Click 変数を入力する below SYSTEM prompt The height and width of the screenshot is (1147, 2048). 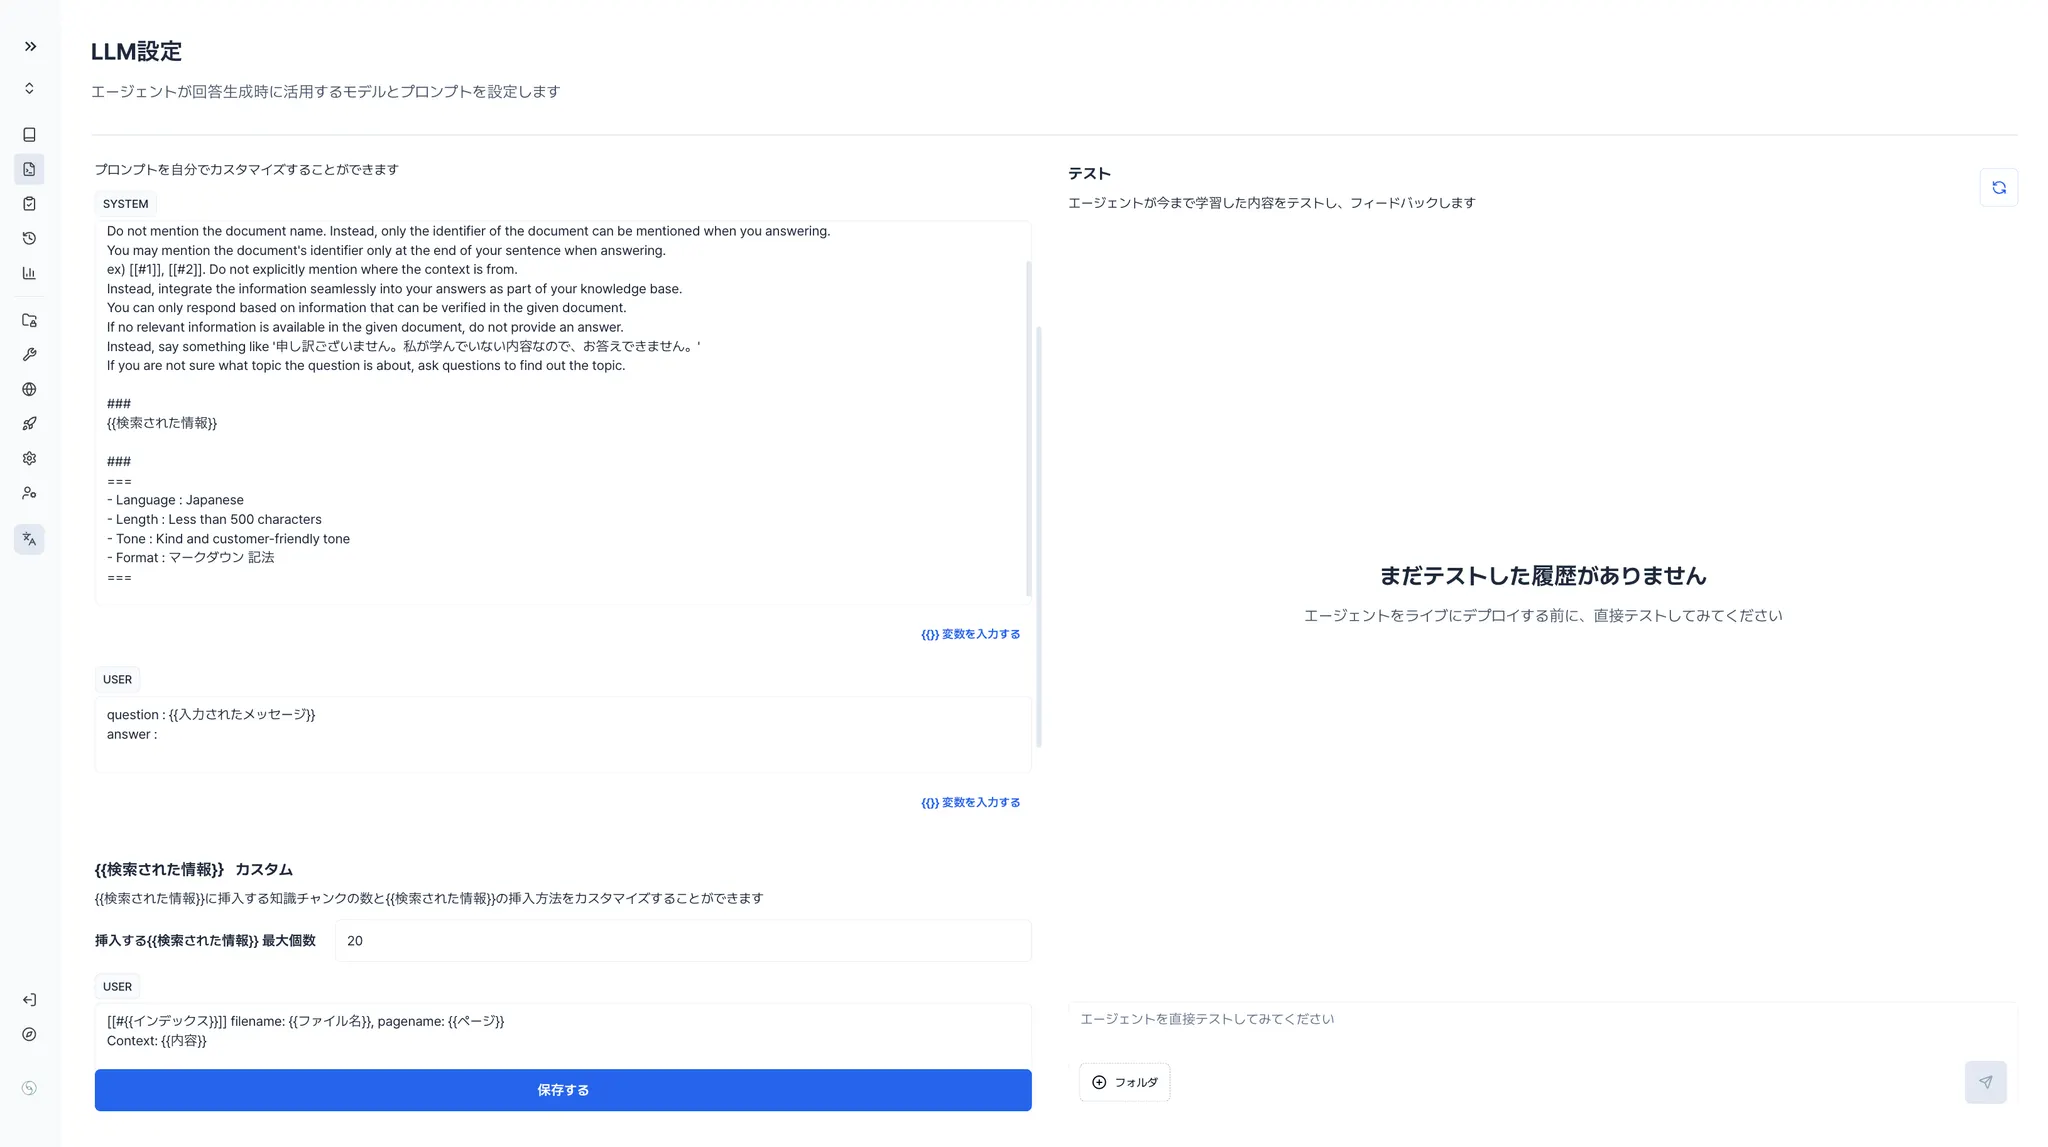[x=970, y=634]
